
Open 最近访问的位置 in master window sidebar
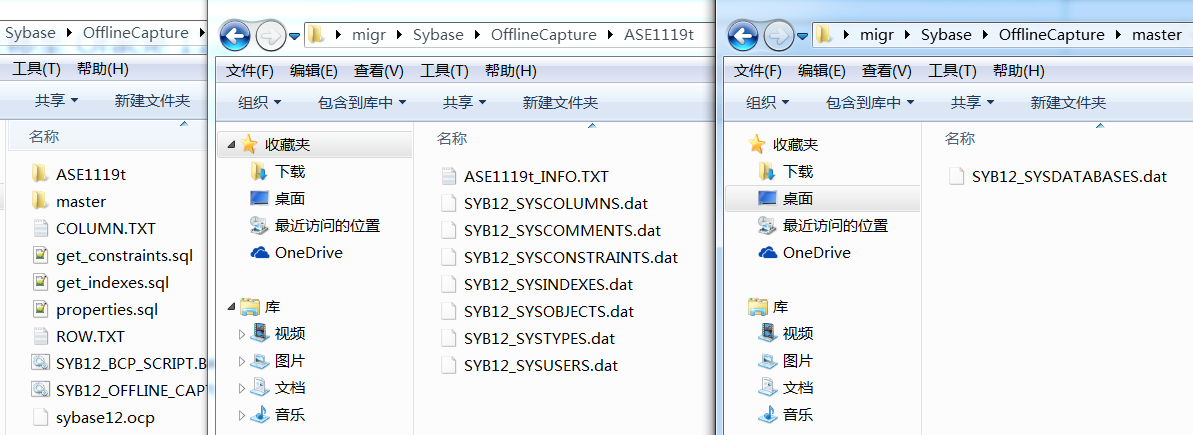point(823,226)
